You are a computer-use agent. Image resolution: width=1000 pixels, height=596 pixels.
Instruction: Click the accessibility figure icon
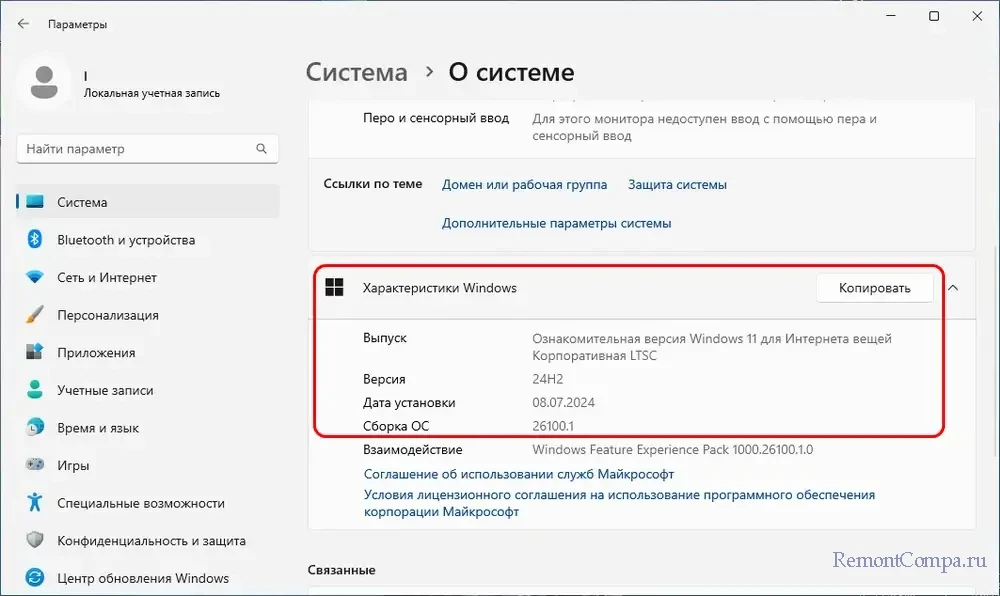34,502
